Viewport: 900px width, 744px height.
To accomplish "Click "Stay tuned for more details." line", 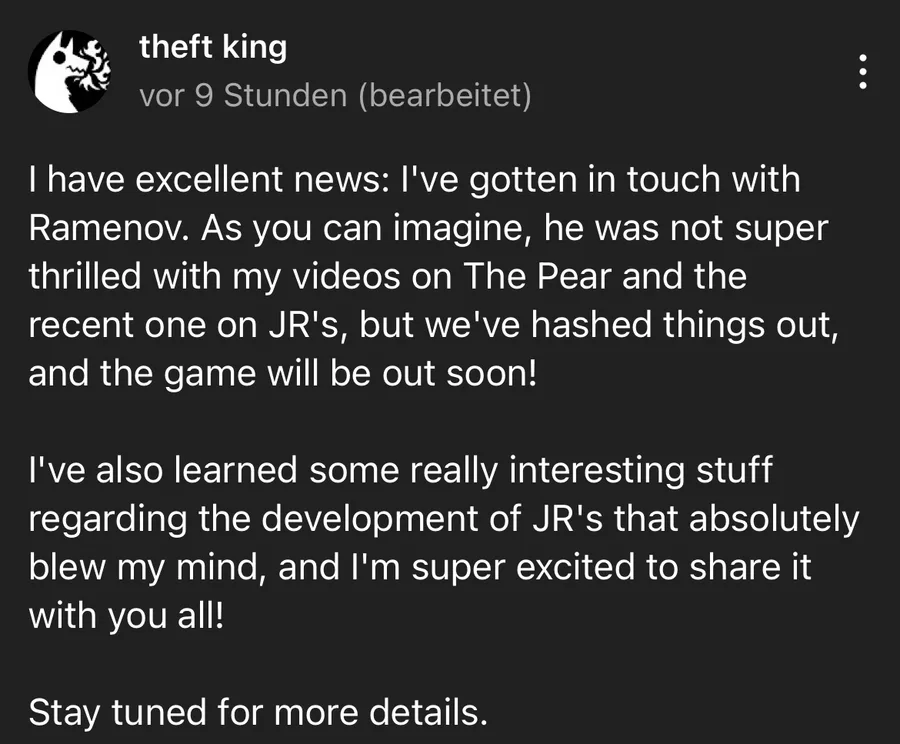I will point(258,712).
